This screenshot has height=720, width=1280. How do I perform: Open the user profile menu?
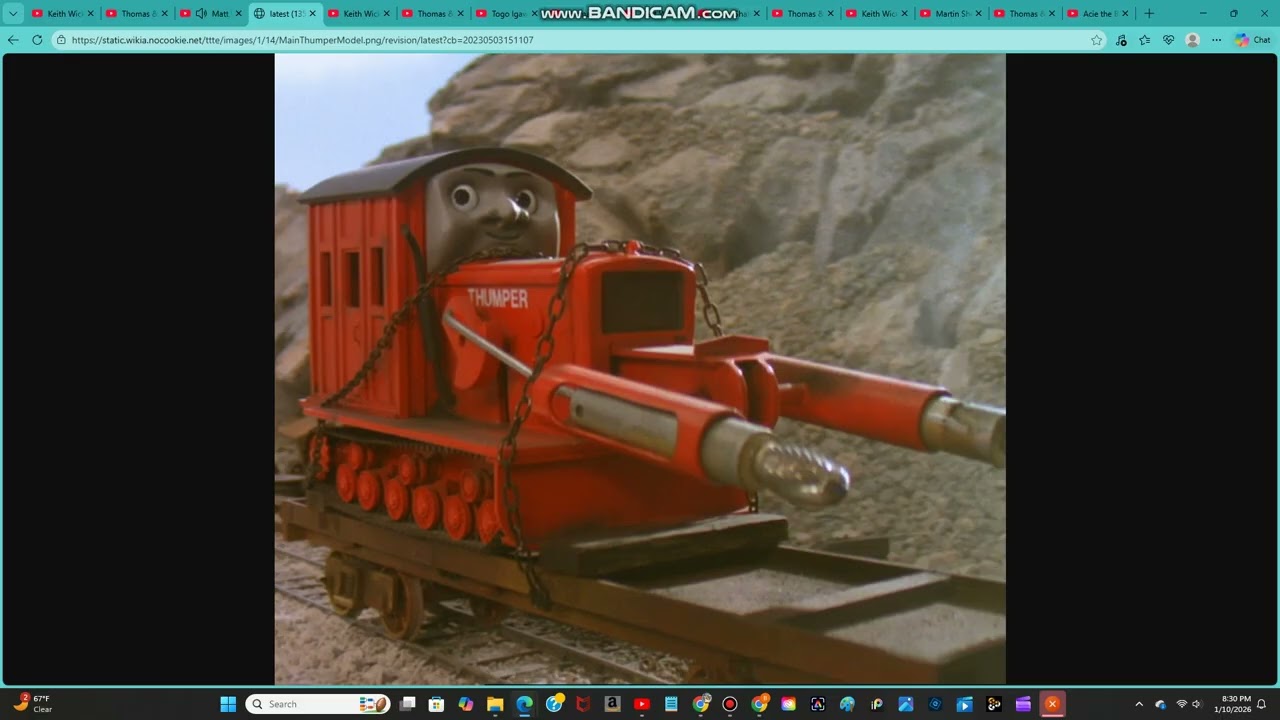[x=1192, y=40]
